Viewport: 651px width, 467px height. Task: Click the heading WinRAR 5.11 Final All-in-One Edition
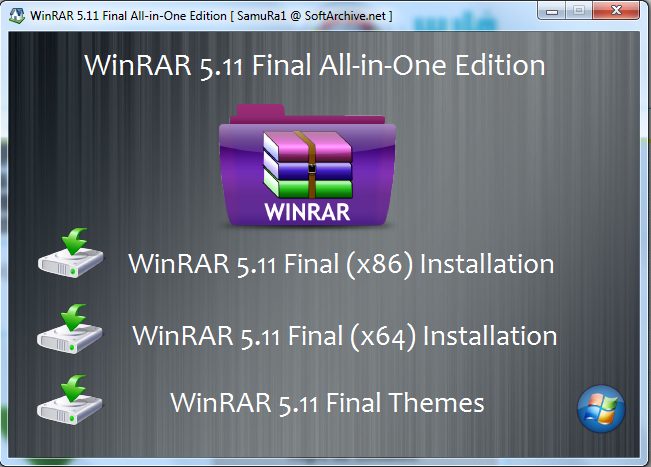(315, 66)
